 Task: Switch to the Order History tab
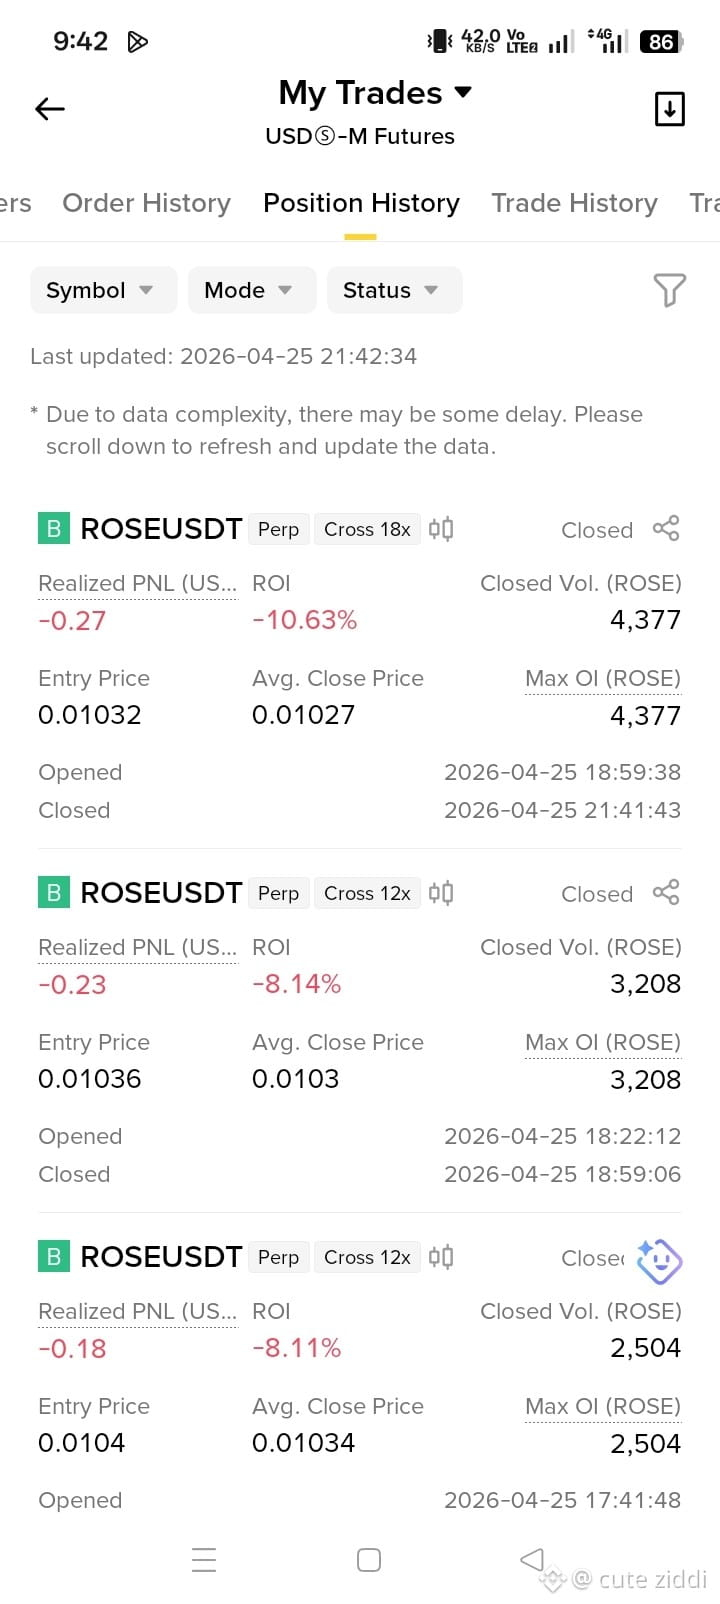(146, 203)
